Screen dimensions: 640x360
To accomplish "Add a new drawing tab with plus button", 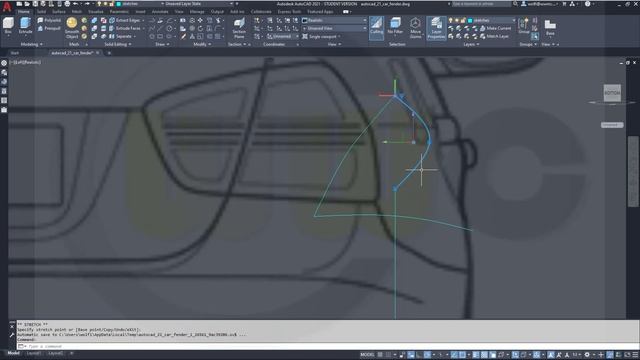I will [109, 53].
